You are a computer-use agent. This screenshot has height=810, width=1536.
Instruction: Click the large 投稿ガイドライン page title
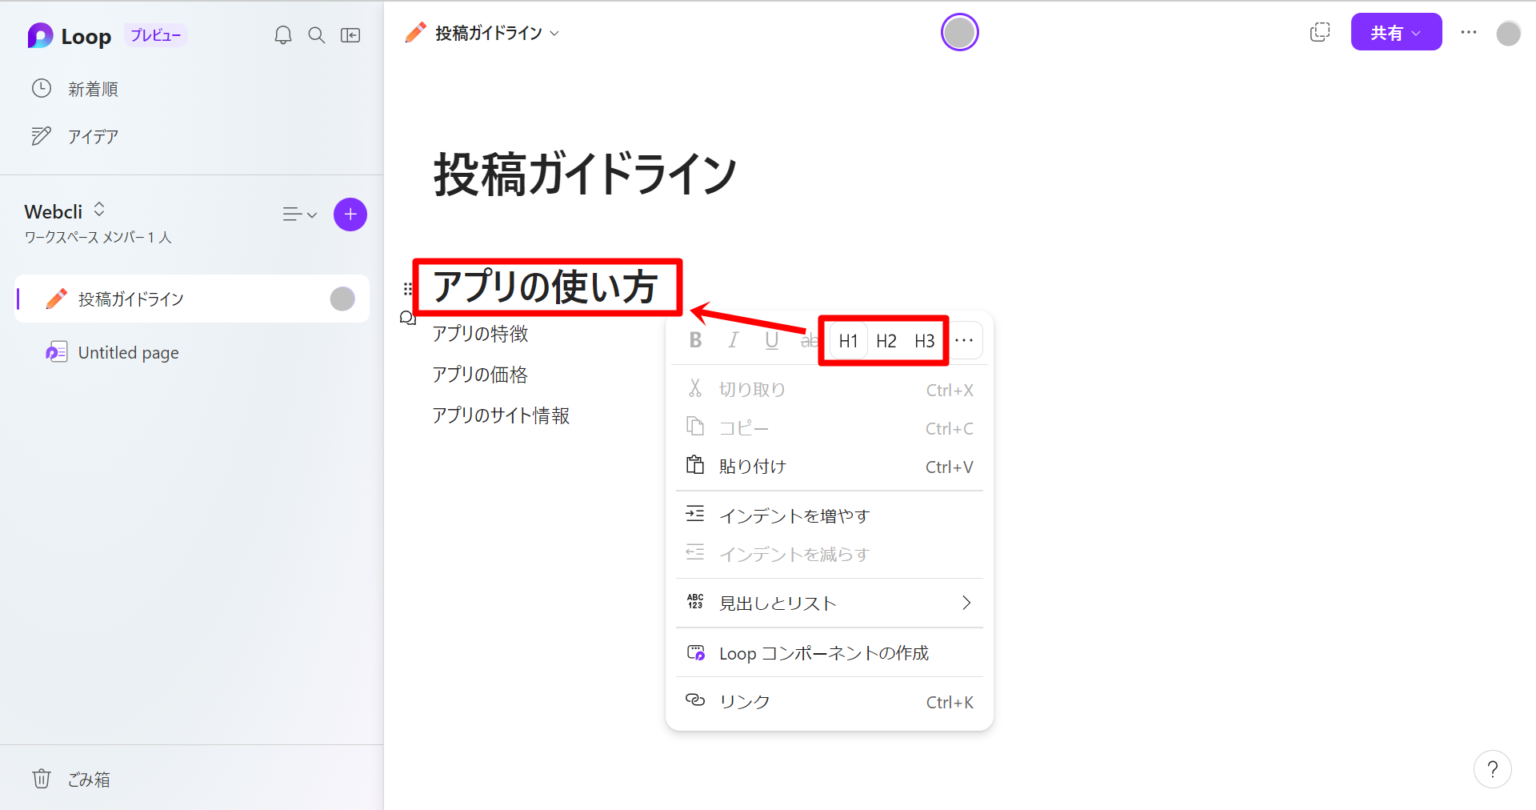(585, 174)
